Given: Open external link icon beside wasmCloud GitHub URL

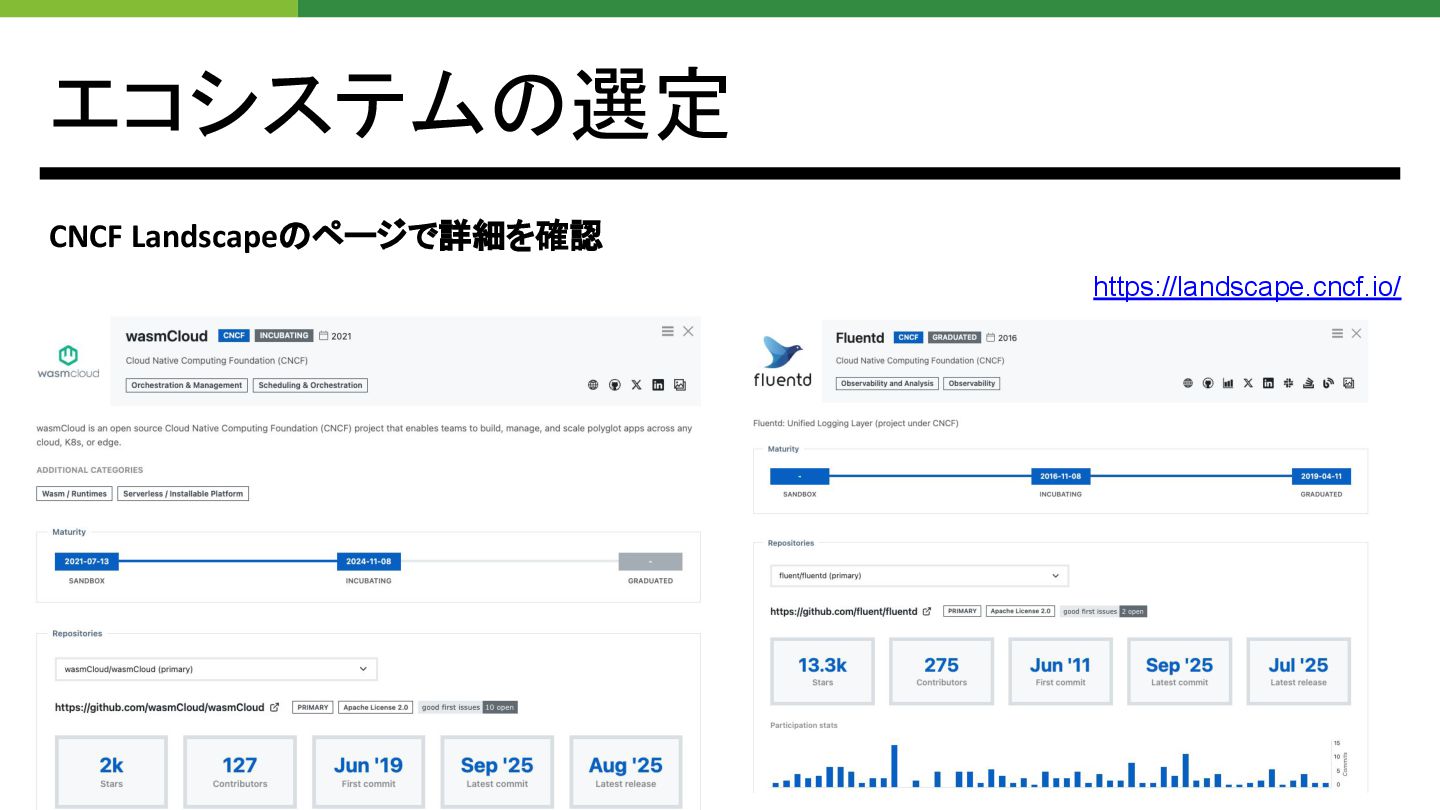Looking at the screenshot, I should click(274, 707).
